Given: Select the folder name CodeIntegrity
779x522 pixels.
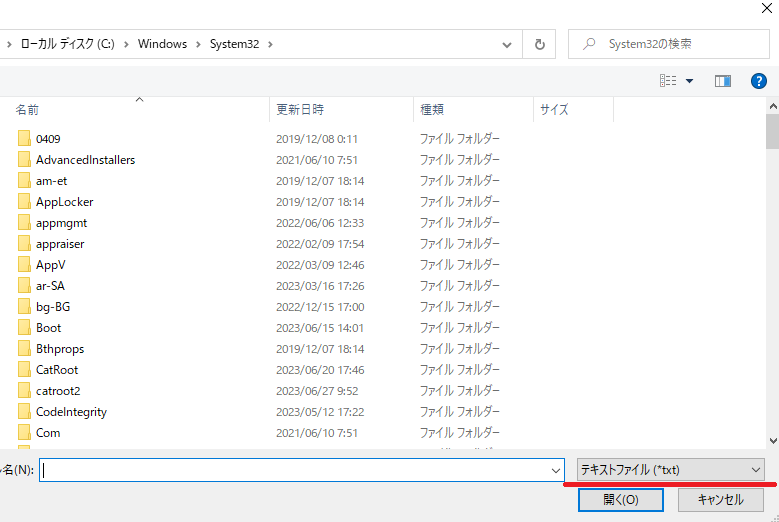Looking at the screenshot, I should point(72,412).
